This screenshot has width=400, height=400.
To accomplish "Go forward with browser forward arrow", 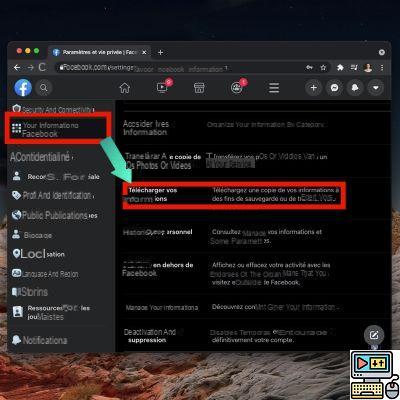I will coord(30,68).
